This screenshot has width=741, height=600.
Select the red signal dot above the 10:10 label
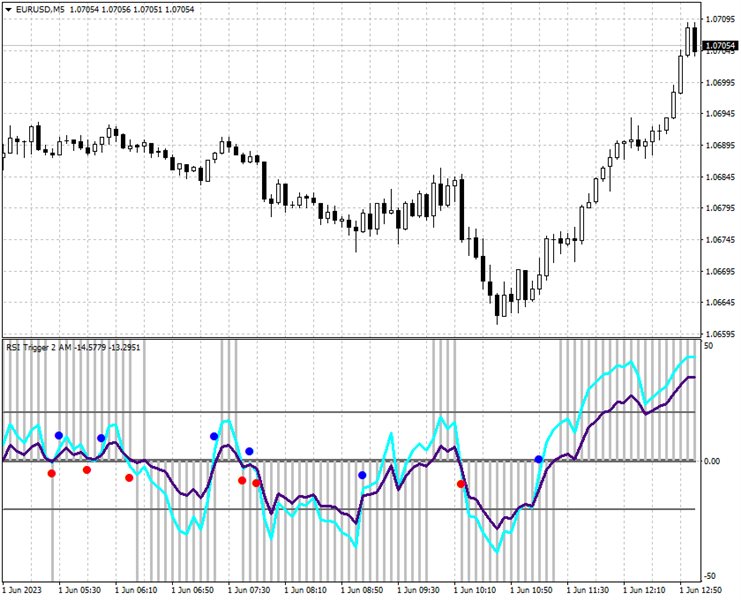(x=461, y=484)
